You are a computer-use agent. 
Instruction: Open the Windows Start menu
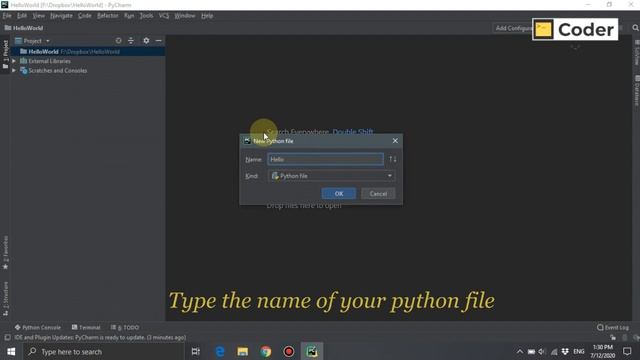[x=11, y=351]
